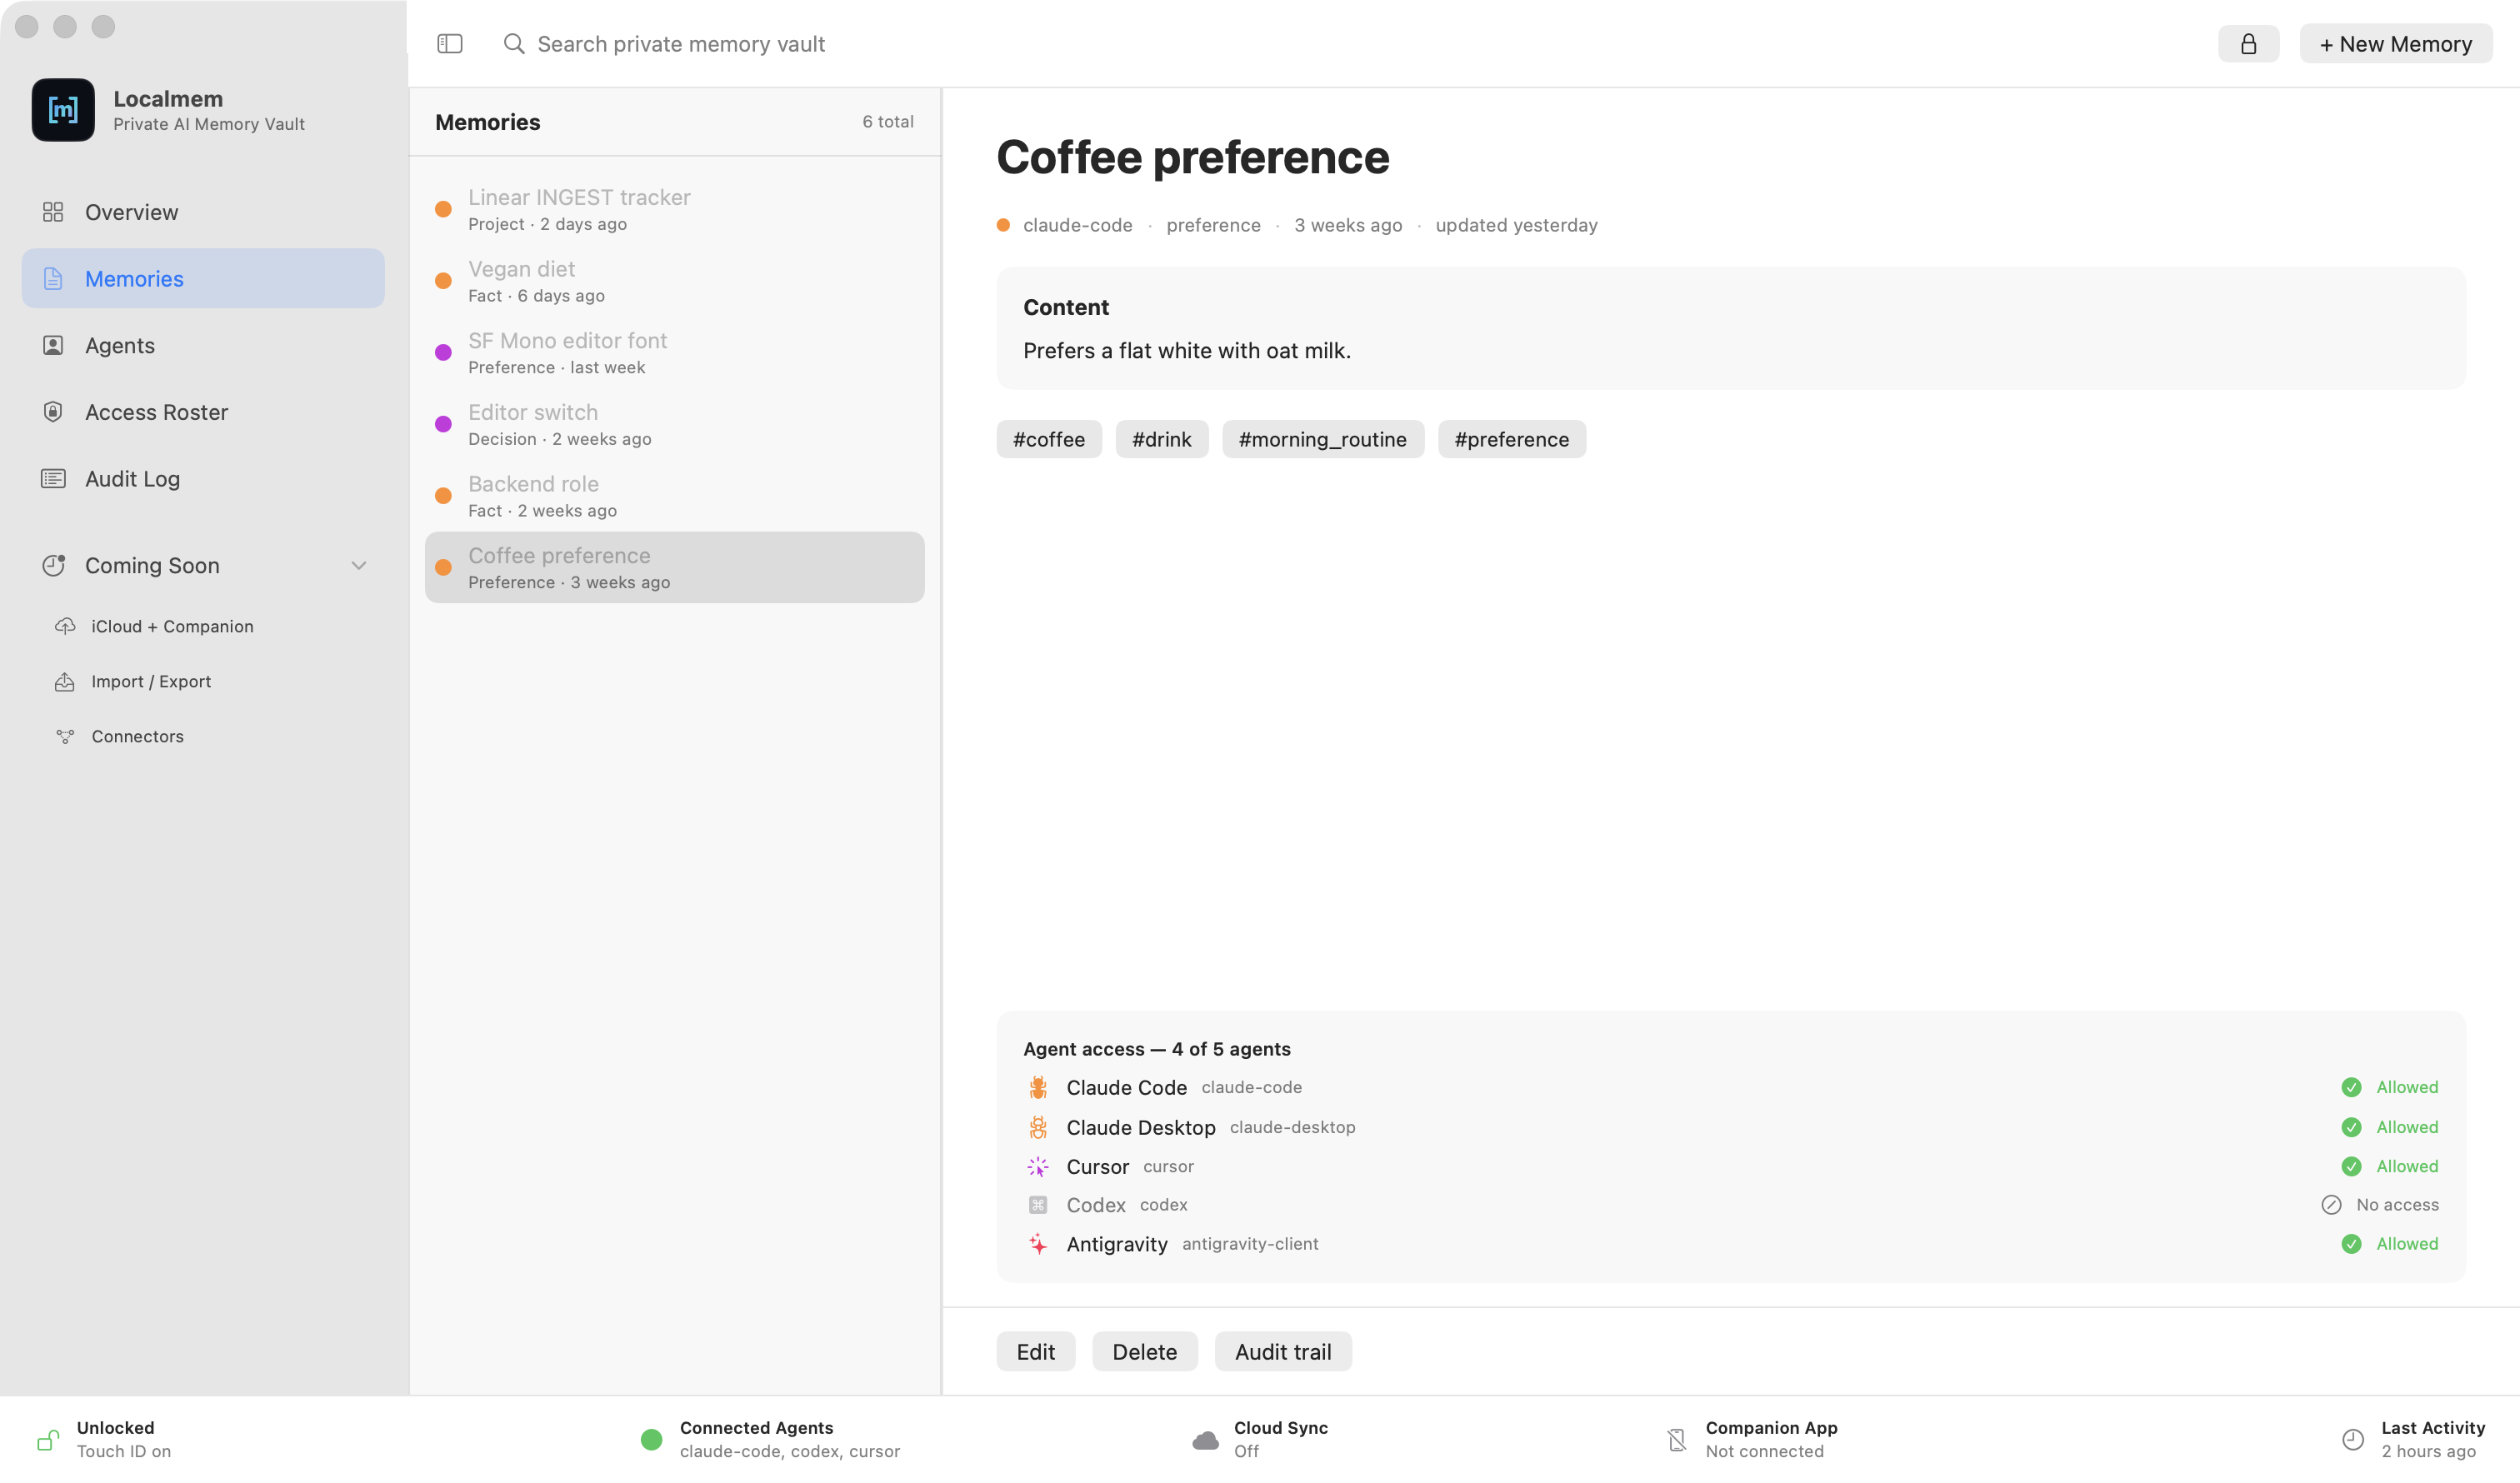The height and width of the screenshot is (1483, 2520).
Task: Click the Cloud Sync cloud icon
Action: click(1206, 1440)
